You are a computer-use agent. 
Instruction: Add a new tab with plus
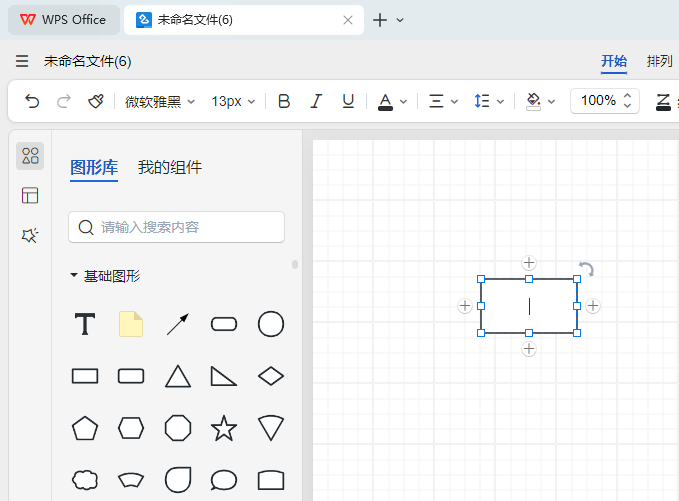[380, 20]
